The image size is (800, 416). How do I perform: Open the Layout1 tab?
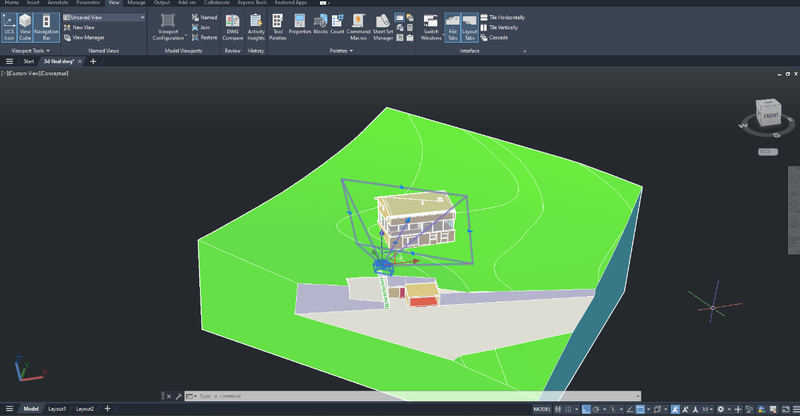tap(57, 409)
